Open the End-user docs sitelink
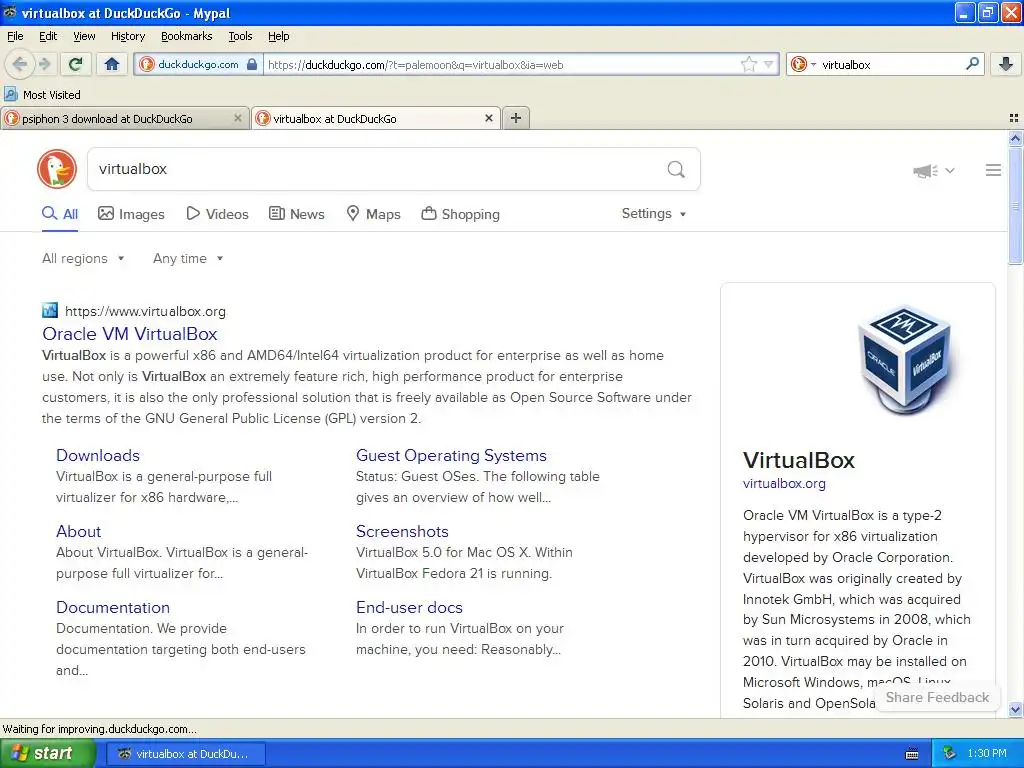Image resolution: width=1024 pixels, height=768 pixels. (409, 607)
